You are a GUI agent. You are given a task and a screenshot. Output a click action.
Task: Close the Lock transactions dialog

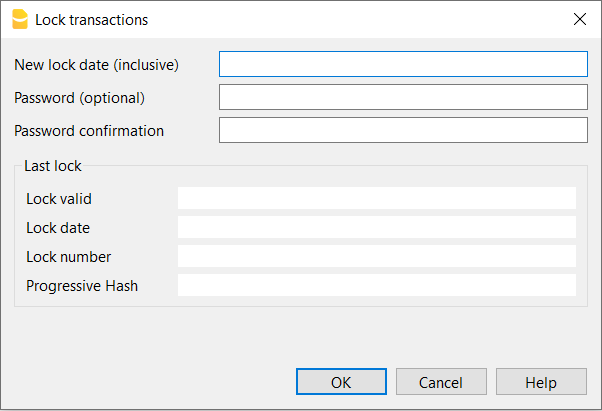pos(579,19)
